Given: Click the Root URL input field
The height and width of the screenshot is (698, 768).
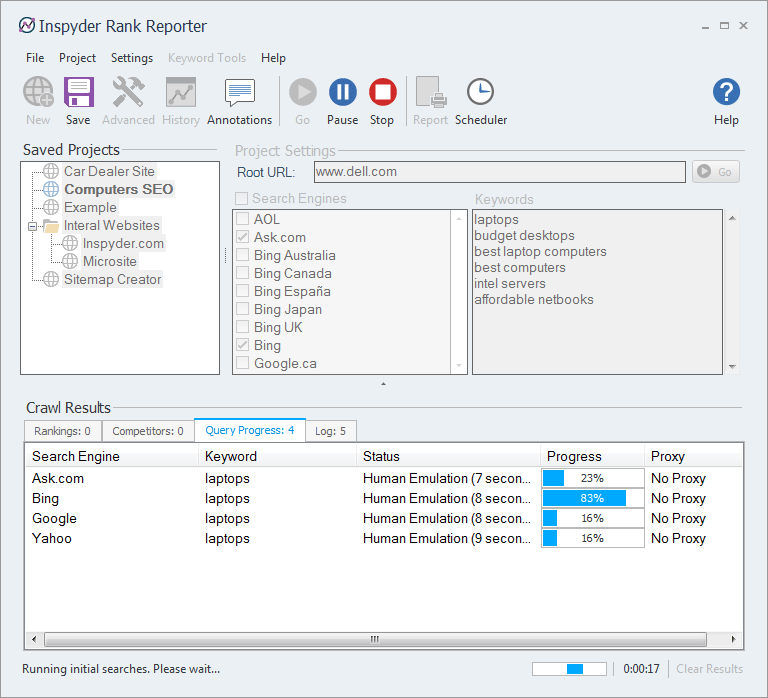Looking at the screenshot, I should click(499, 172).
